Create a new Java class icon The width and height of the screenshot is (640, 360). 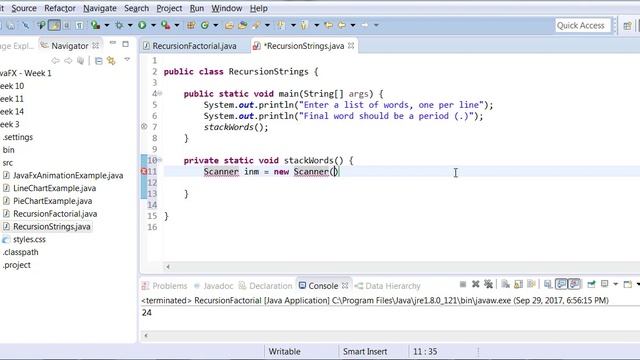(x=204, y=25)
